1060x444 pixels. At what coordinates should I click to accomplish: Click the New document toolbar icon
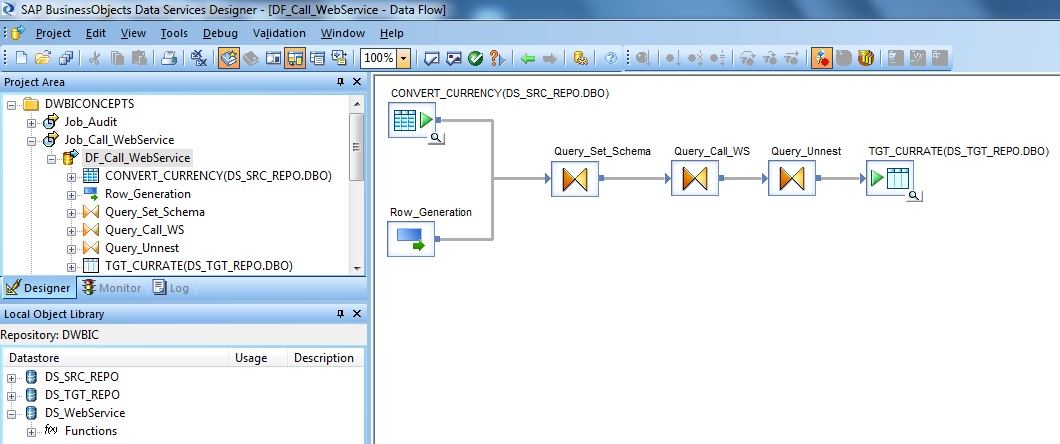(x=21, y=58)
